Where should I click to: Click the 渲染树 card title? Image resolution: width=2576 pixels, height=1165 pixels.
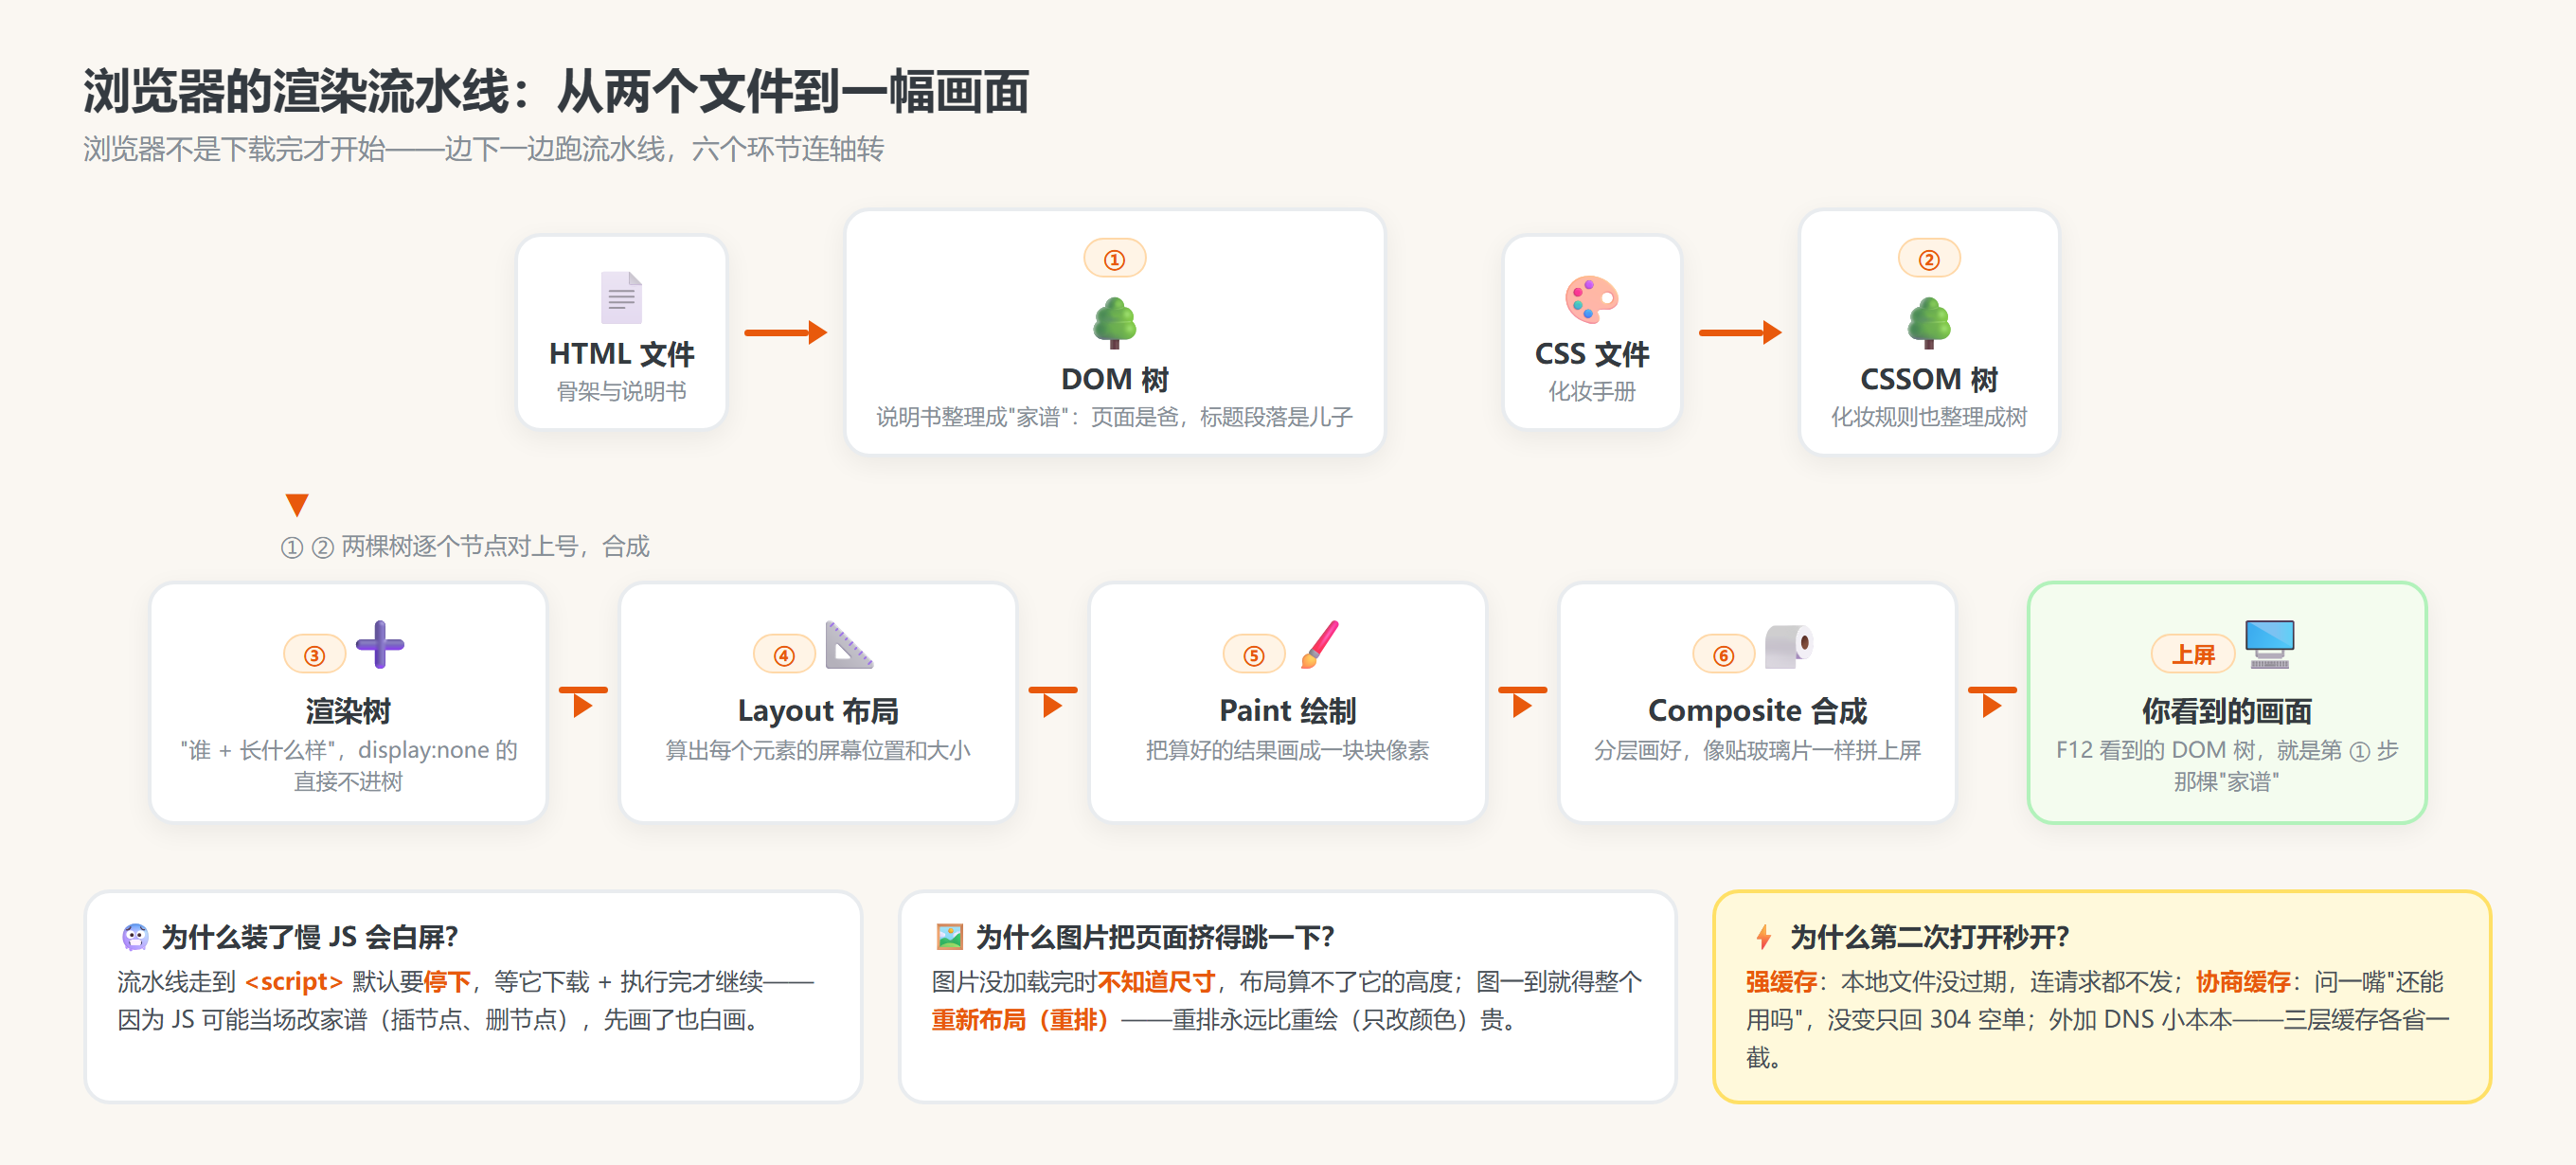(x=347, y=711)
